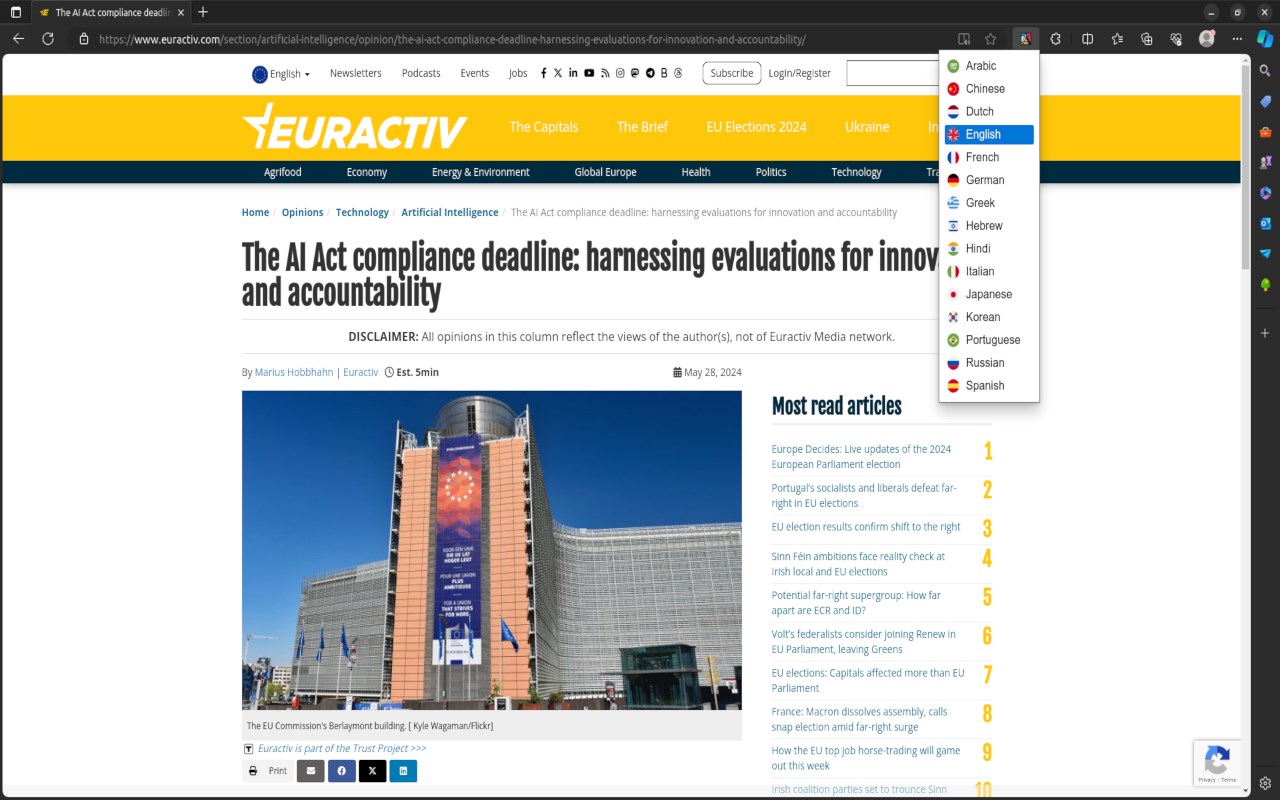Image resolution: width=1280 pixels, height=800 pixels.
Task: Share article on LinkedIn button below image
Action: pos(403,771)
